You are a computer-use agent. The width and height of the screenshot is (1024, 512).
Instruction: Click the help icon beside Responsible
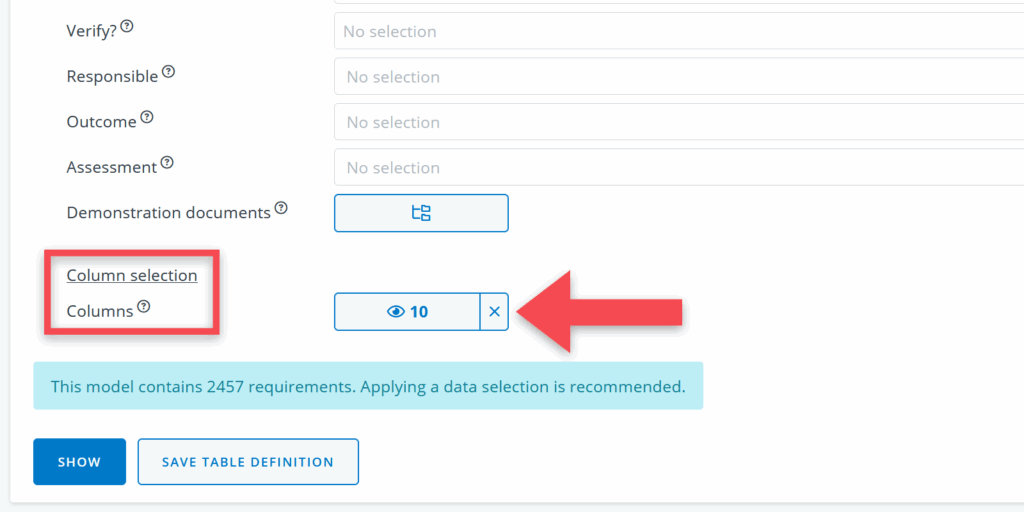coord(168,72)
